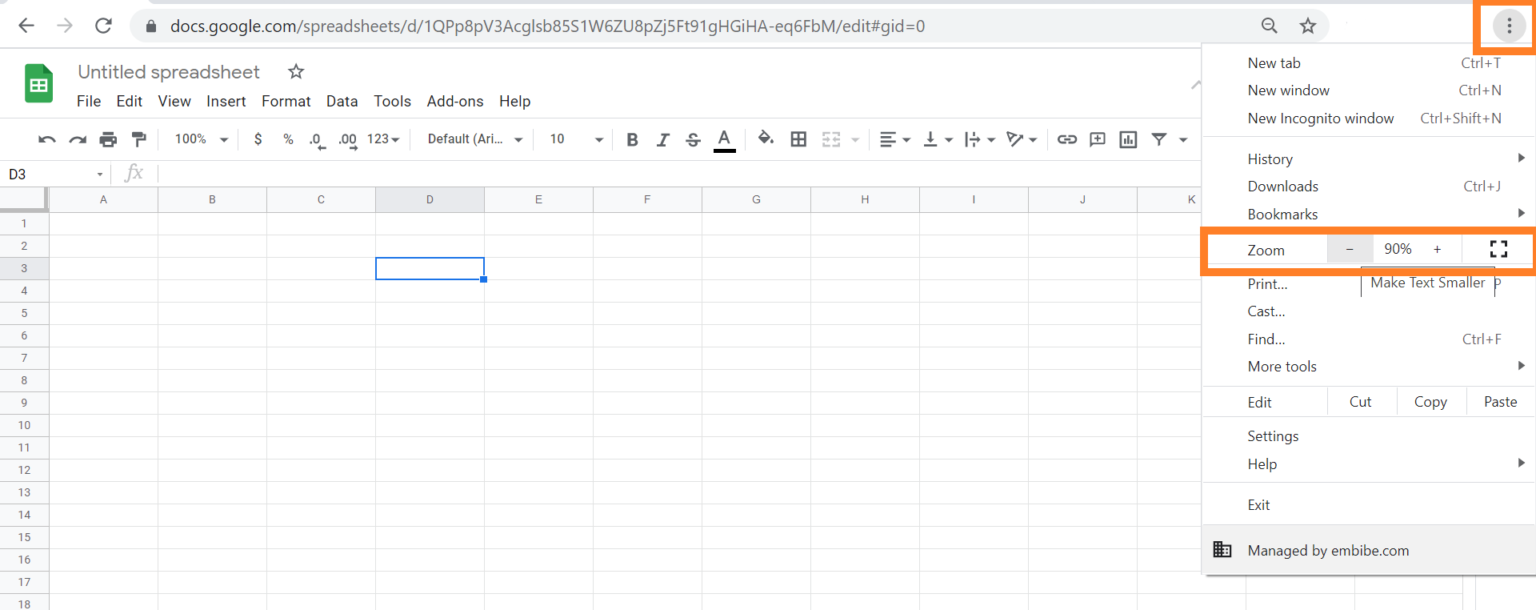Insert a chart
The image size is (1536, 610).
click(1127, 139)
